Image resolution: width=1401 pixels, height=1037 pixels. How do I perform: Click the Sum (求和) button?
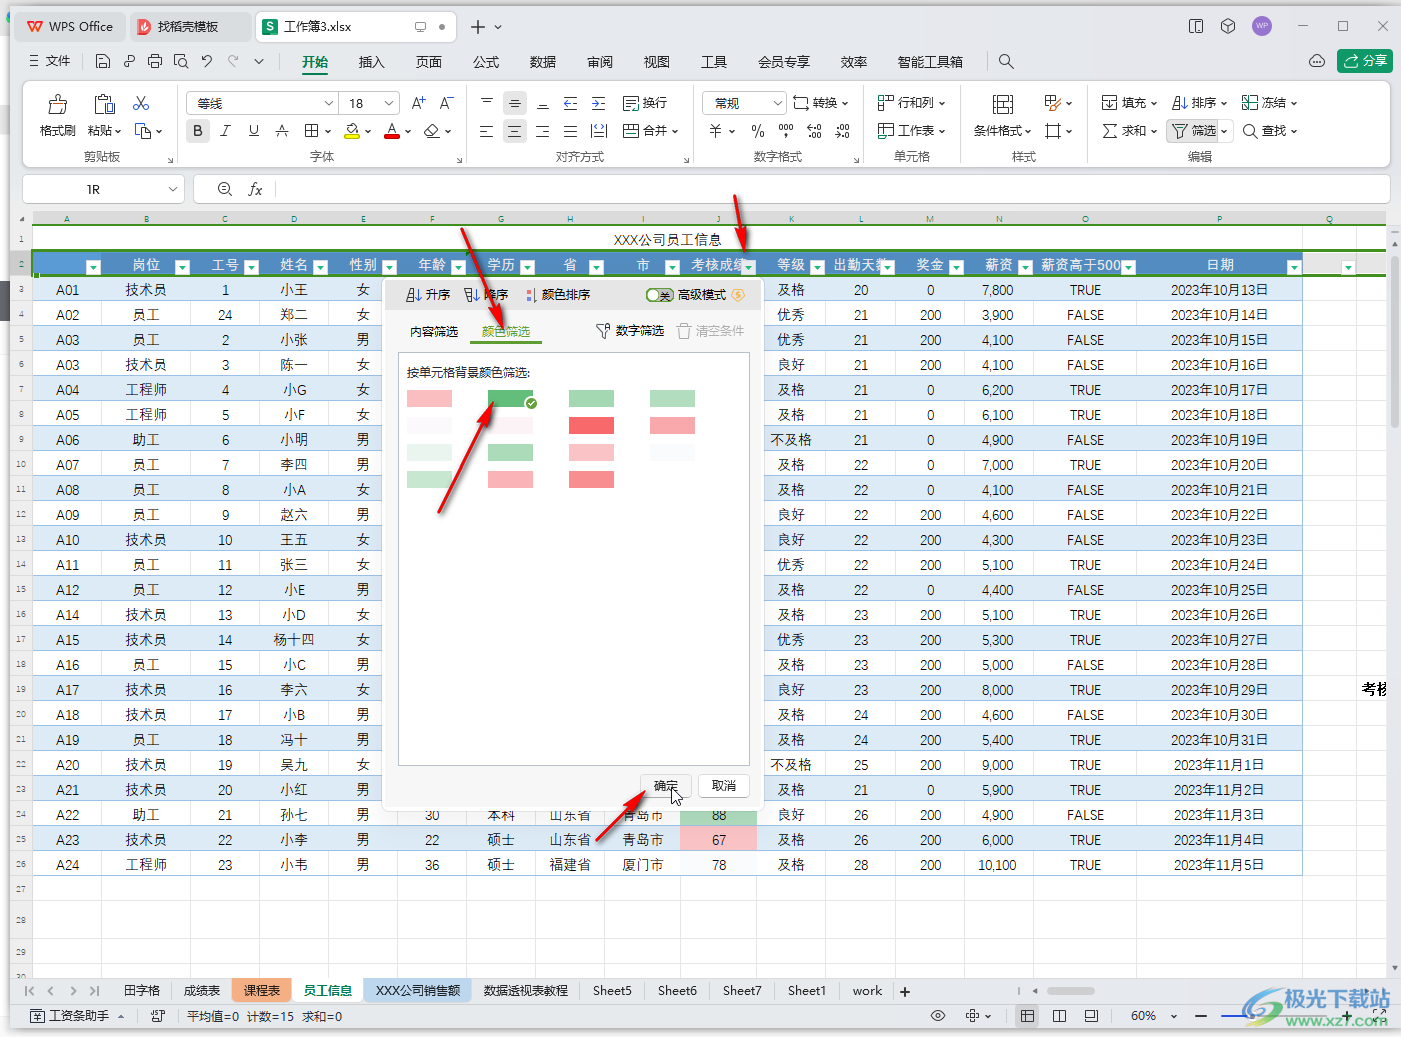1129,131
